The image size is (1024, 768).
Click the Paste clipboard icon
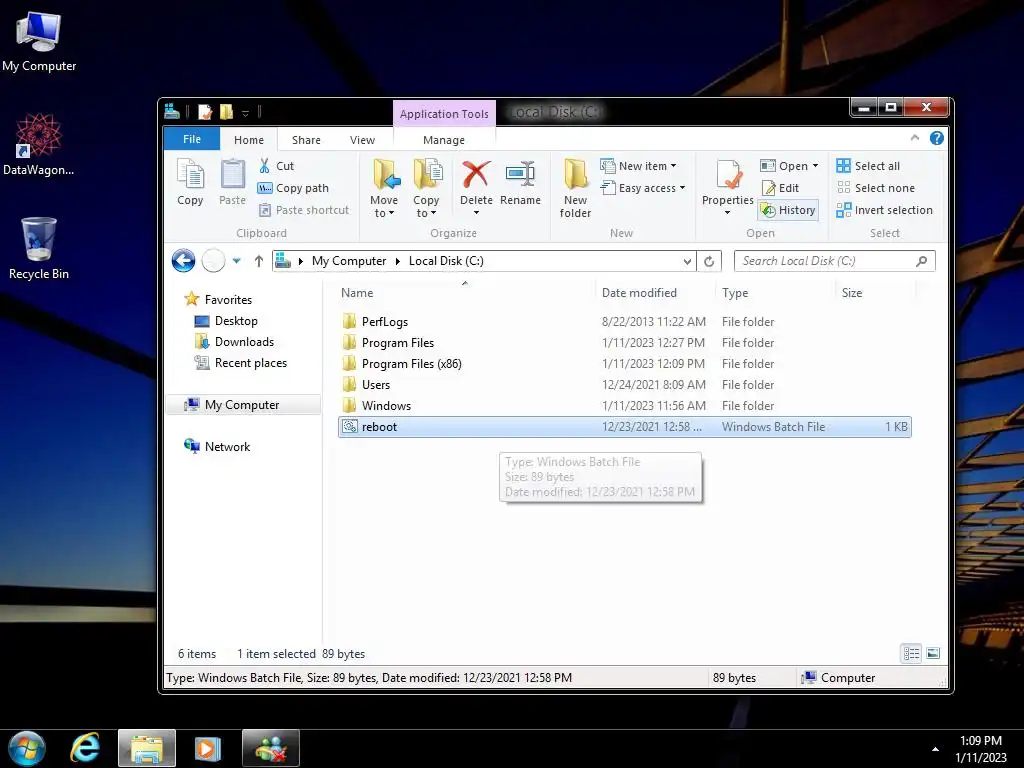[x=232, y=183]
